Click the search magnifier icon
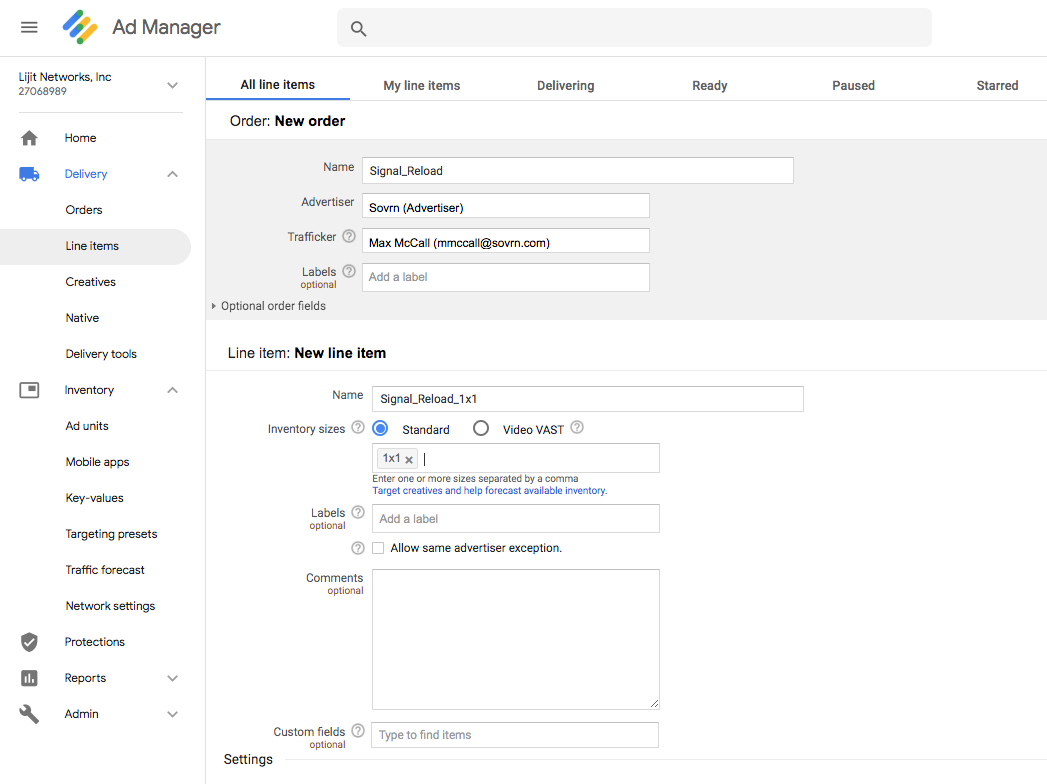Viewport: 1047px width, 784px height. click(358, 29)
